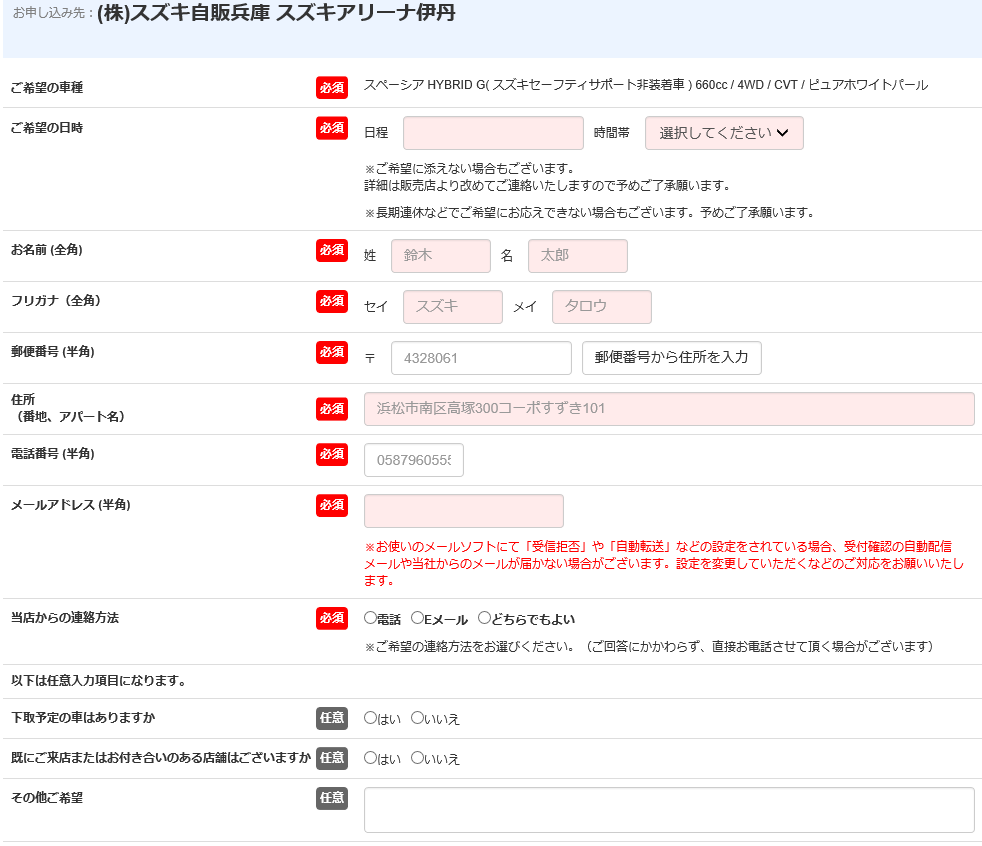Click the 電話番号 phone number field

click(414, 460)
